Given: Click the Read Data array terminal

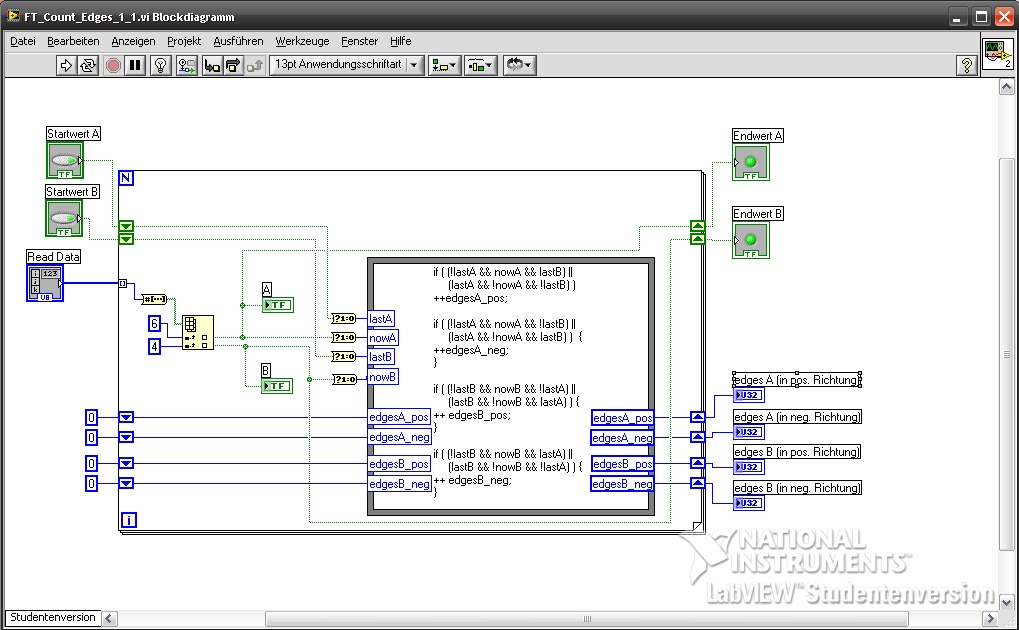Looking at the screenshot, I should 45,283.
